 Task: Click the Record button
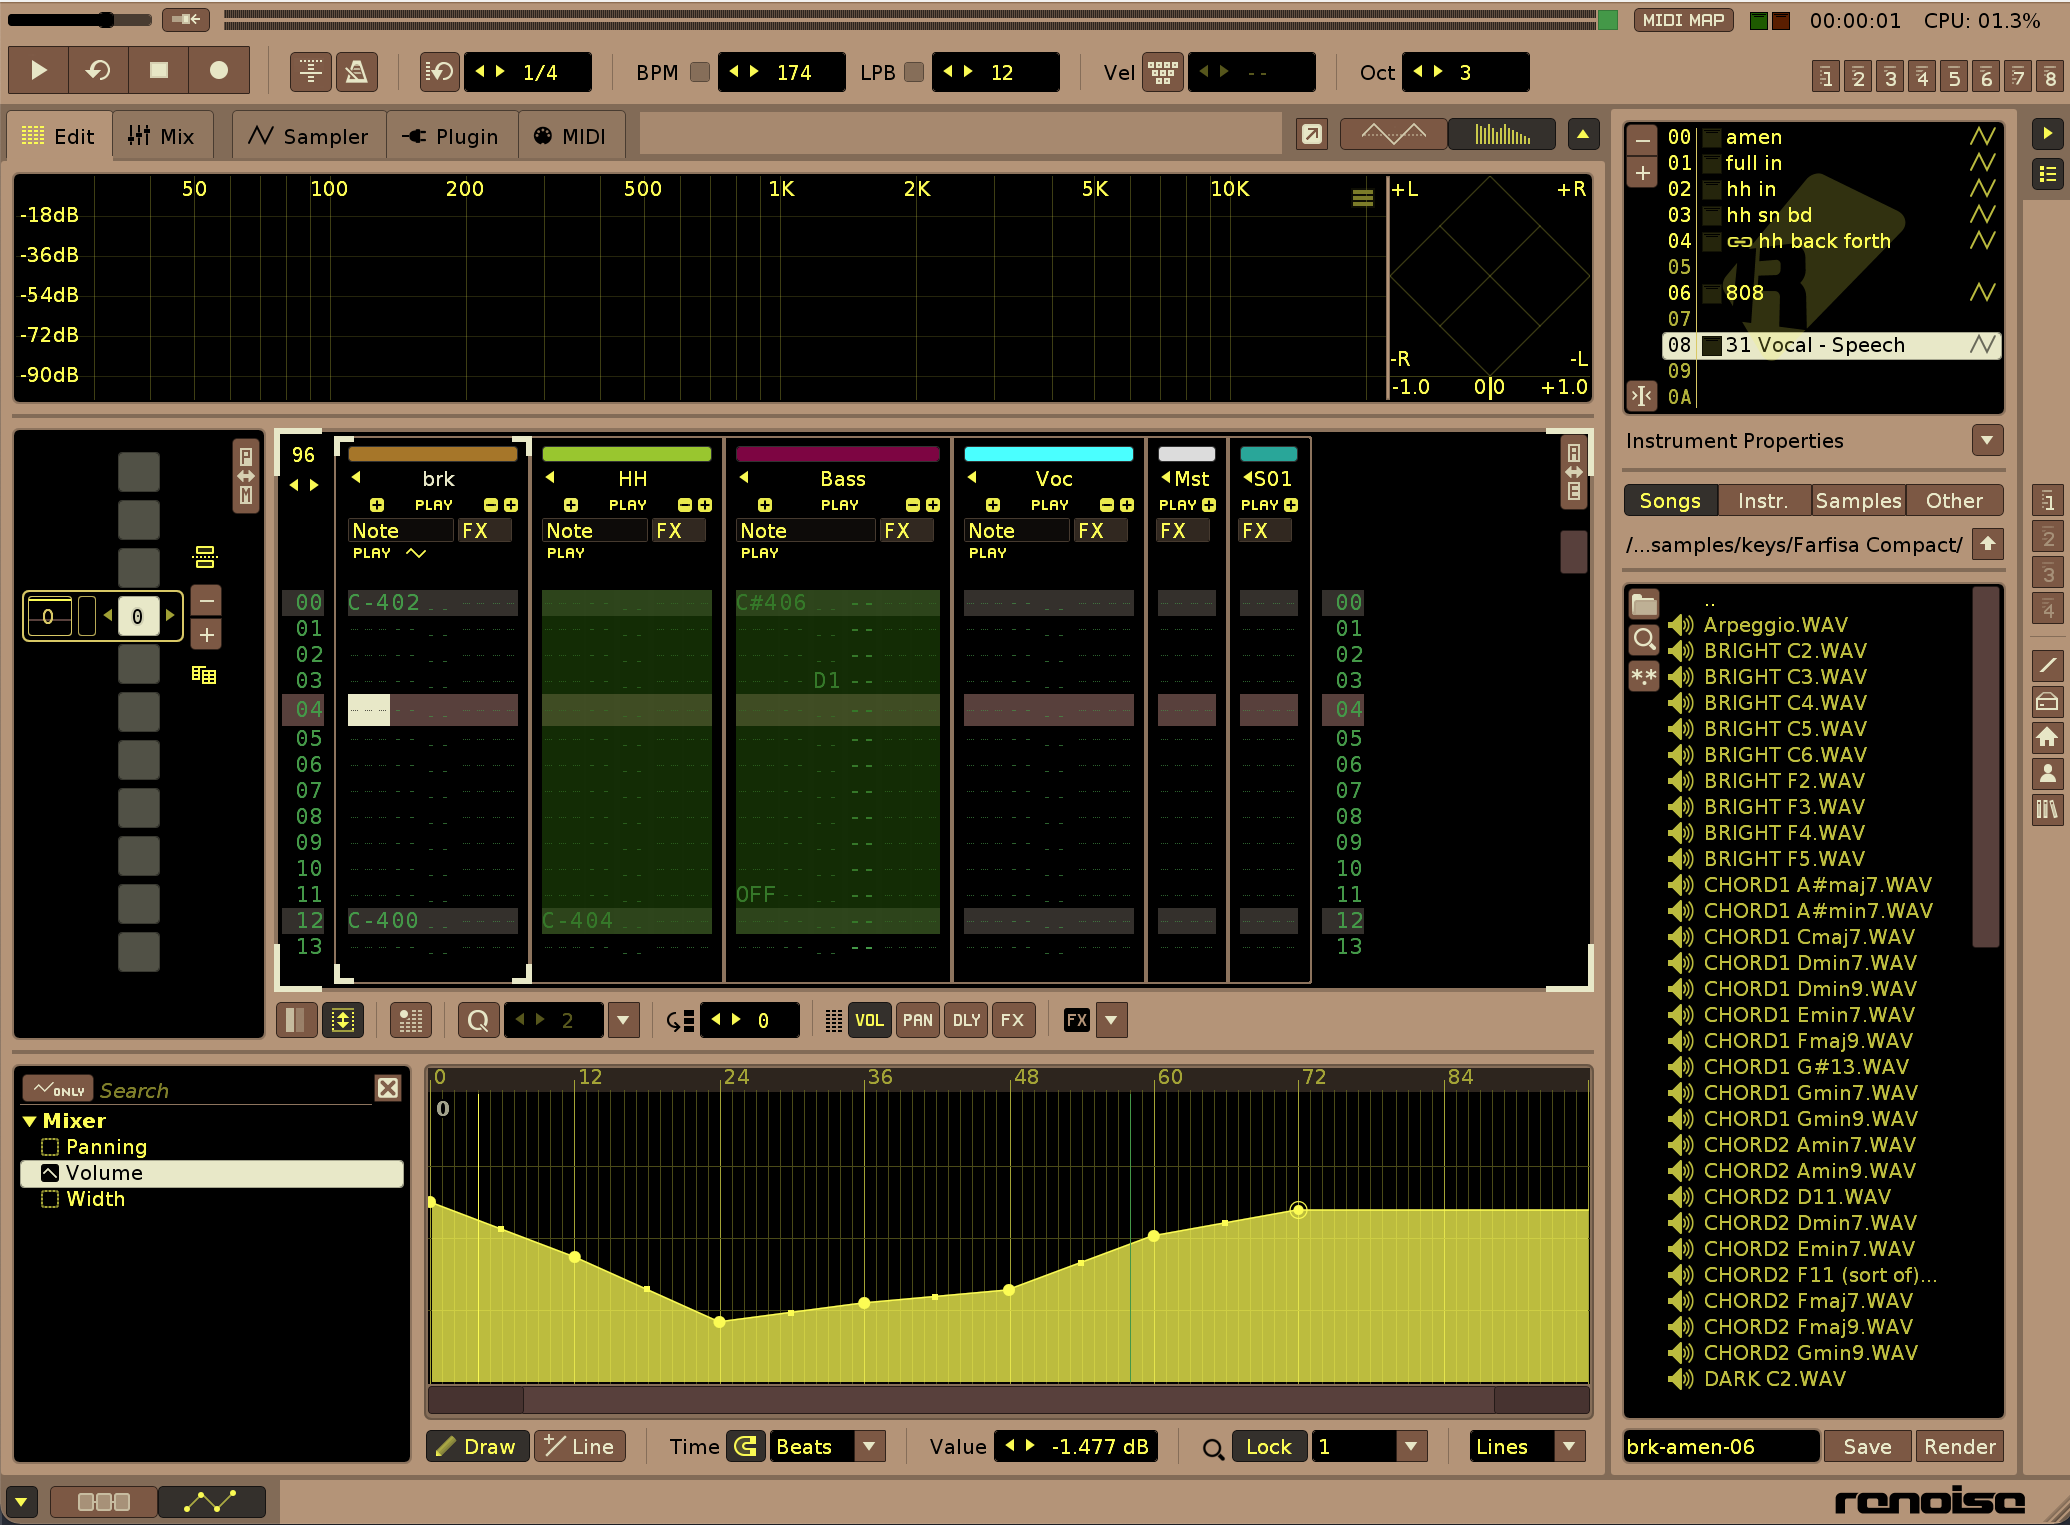[x=218, y=71]
